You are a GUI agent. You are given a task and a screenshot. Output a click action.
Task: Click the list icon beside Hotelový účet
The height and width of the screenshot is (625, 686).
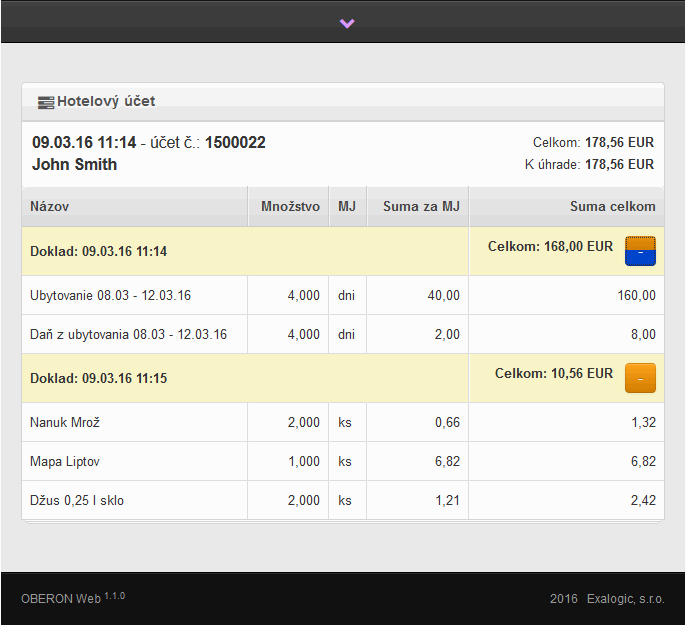click(45, 102)
